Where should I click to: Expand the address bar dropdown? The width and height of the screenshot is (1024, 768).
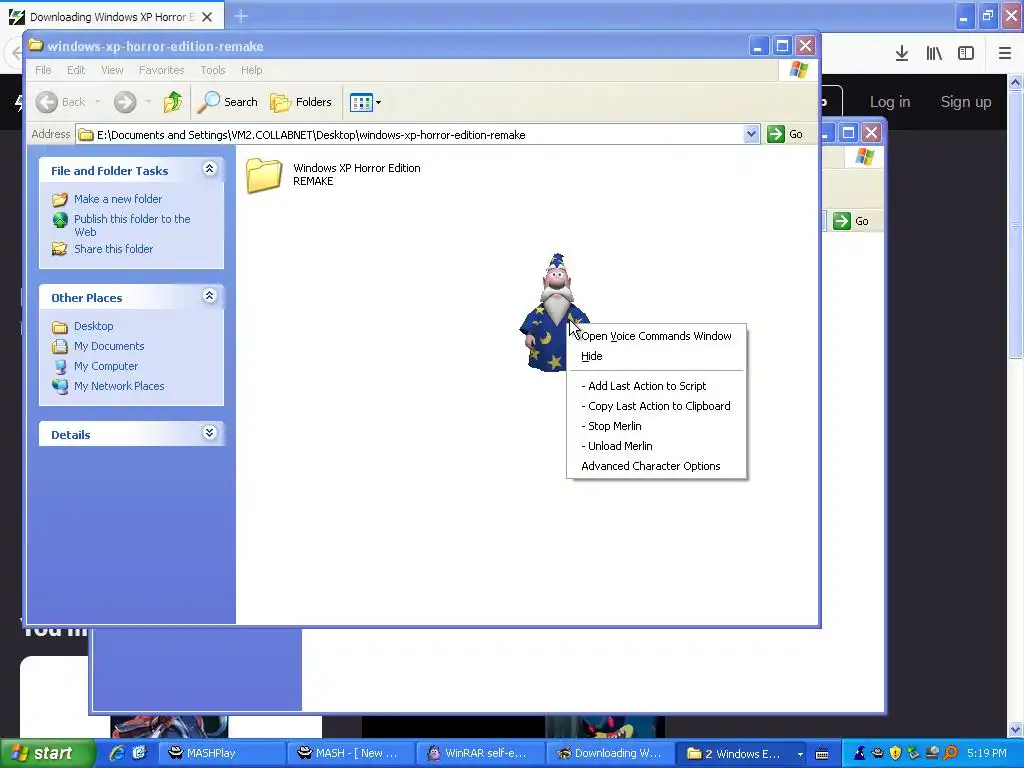751,135
